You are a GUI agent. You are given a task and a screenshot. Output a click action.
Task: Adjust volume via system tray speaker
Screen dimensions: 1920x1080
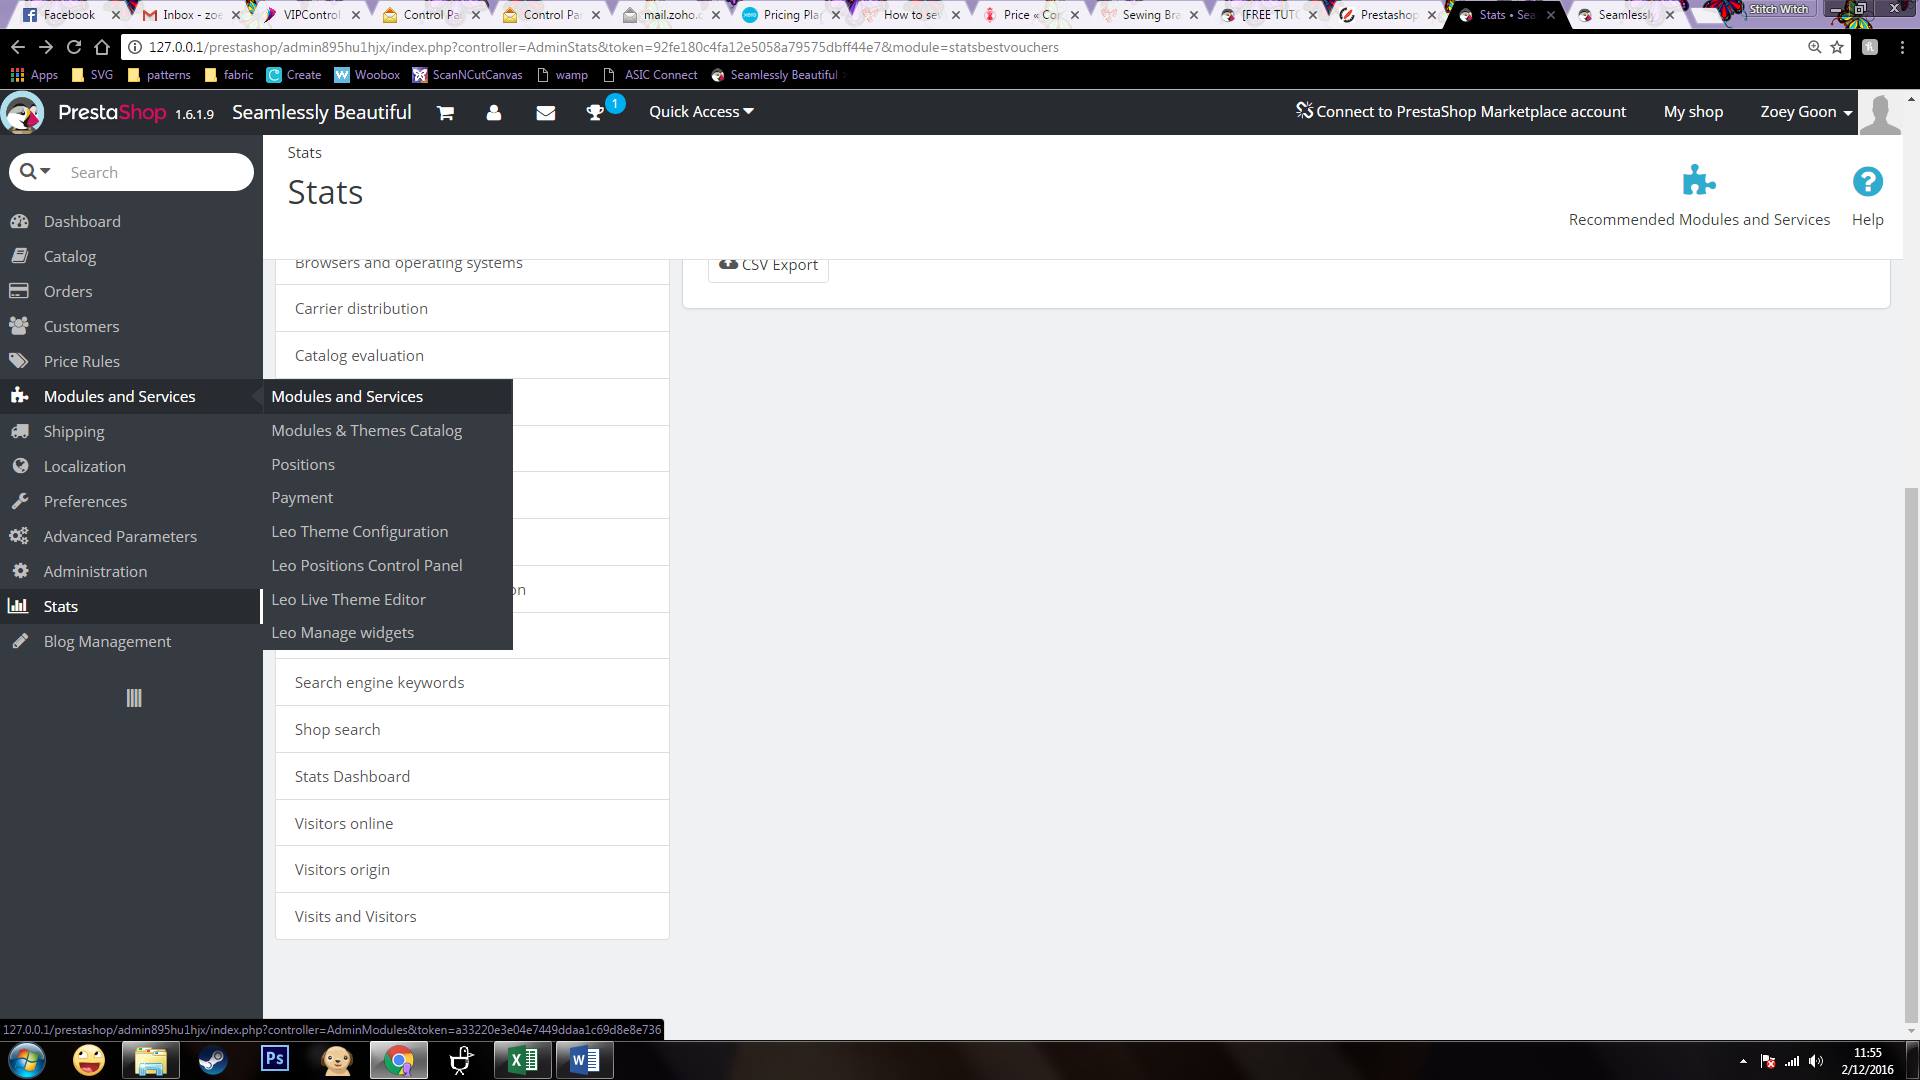(x=1816, y=1061)
